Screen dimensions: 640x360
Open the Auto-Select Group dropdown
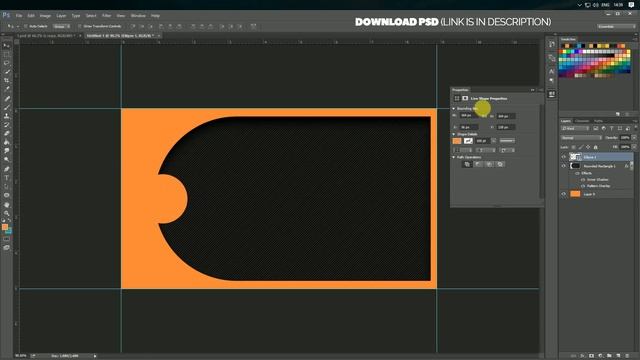[x=62, y=26]
